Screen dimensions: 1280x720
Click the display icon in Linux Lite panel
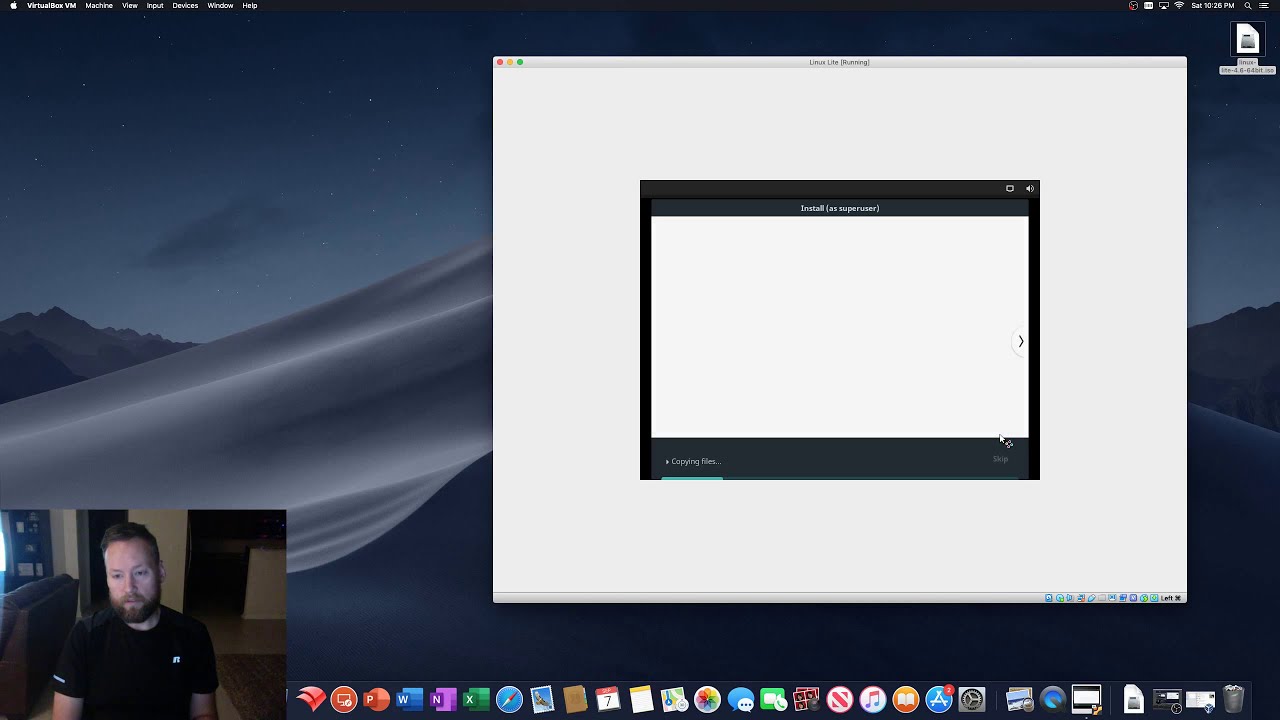click(x=1010, y=188)
